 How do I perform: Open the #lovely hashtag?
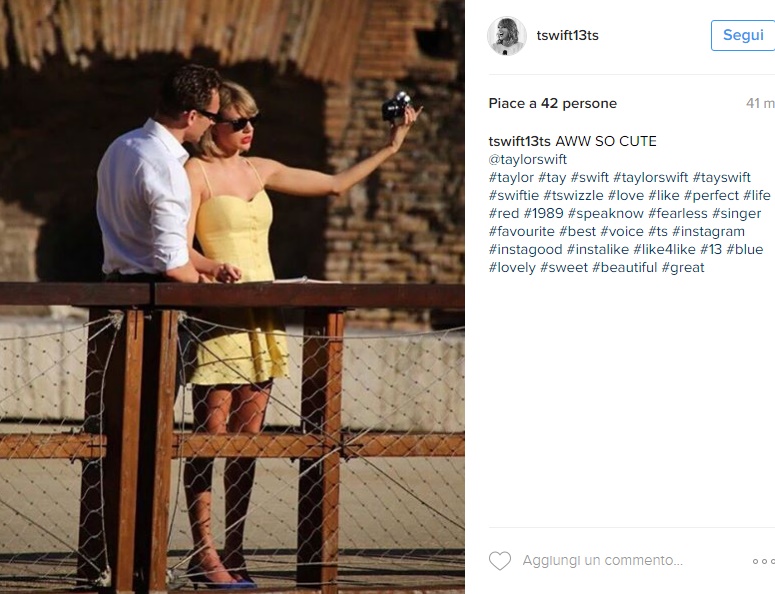pyautogui.click(x=512, y=268)
